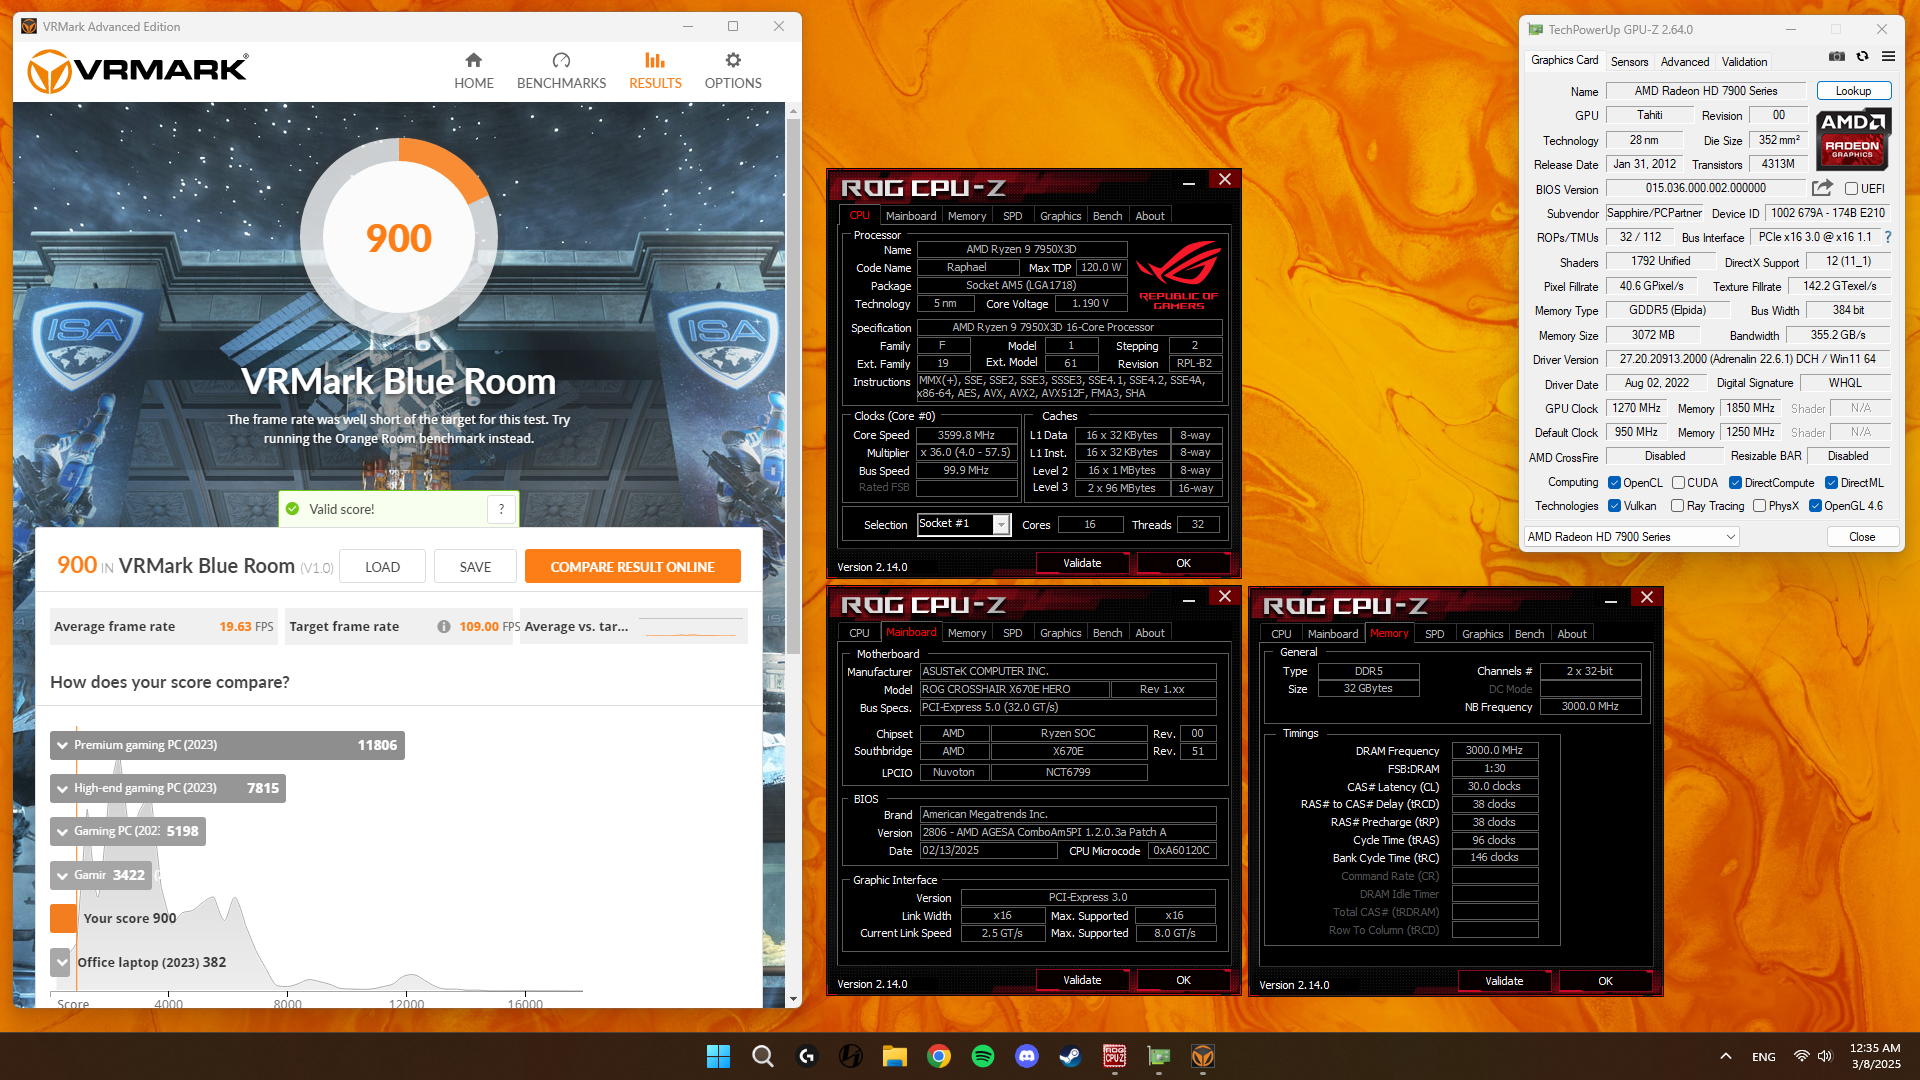Open SPD tab in the top CPU-Z window
Image resolution: width=1920 pixels, height=1080 pixels.
[x=1012, y=216]
